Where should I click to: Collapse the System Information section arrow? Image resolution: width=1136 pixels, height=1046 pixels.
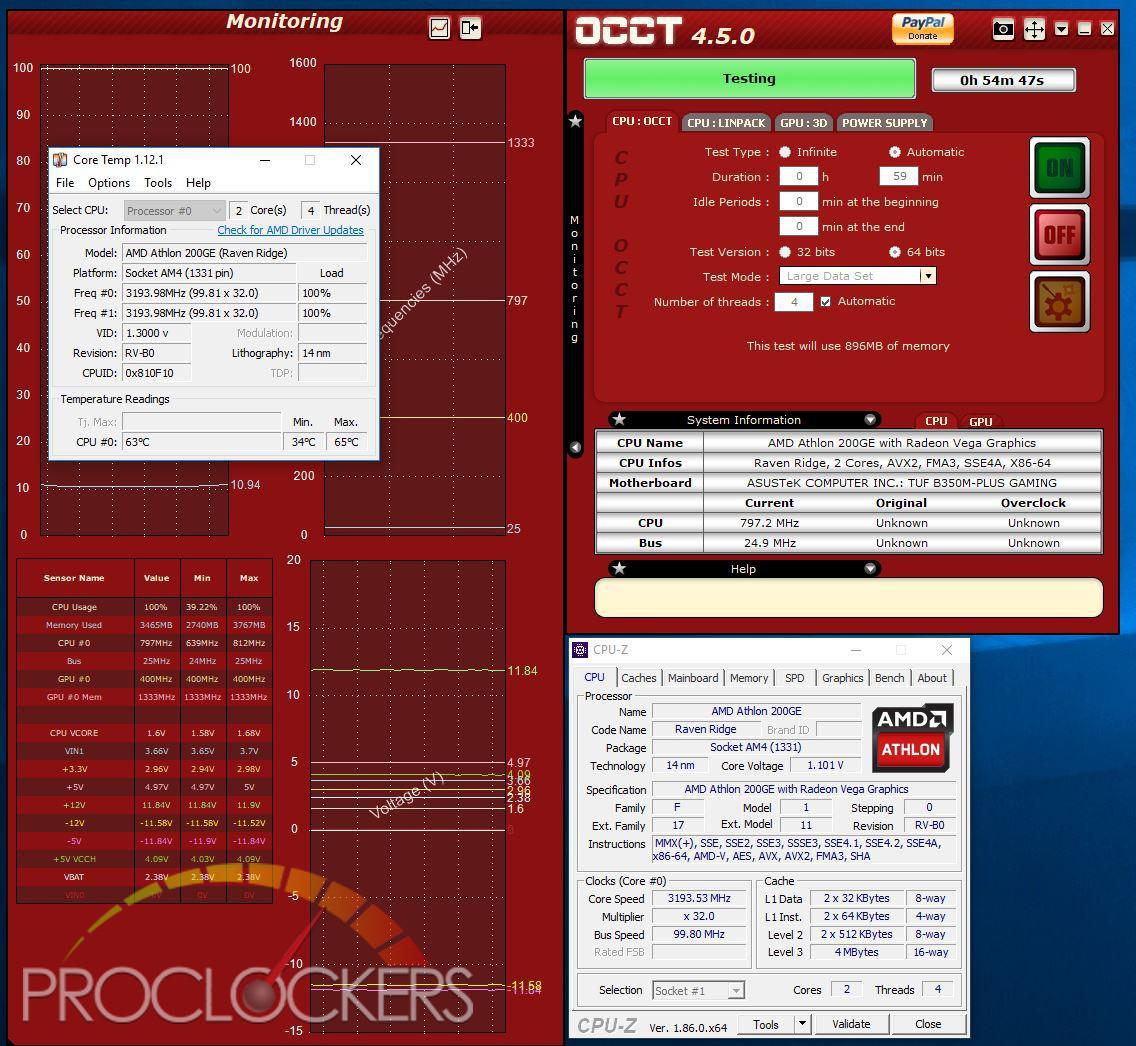[x=870, y=419]
